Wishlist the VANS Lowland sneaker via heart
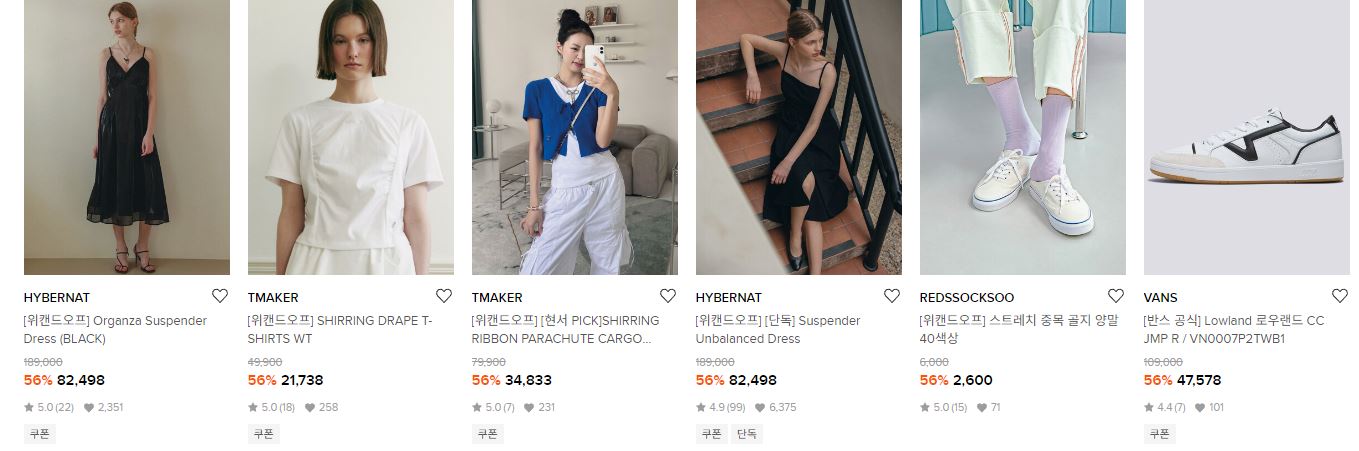The height and width of the screenshot is (451, 1359). coord(1340,296)
